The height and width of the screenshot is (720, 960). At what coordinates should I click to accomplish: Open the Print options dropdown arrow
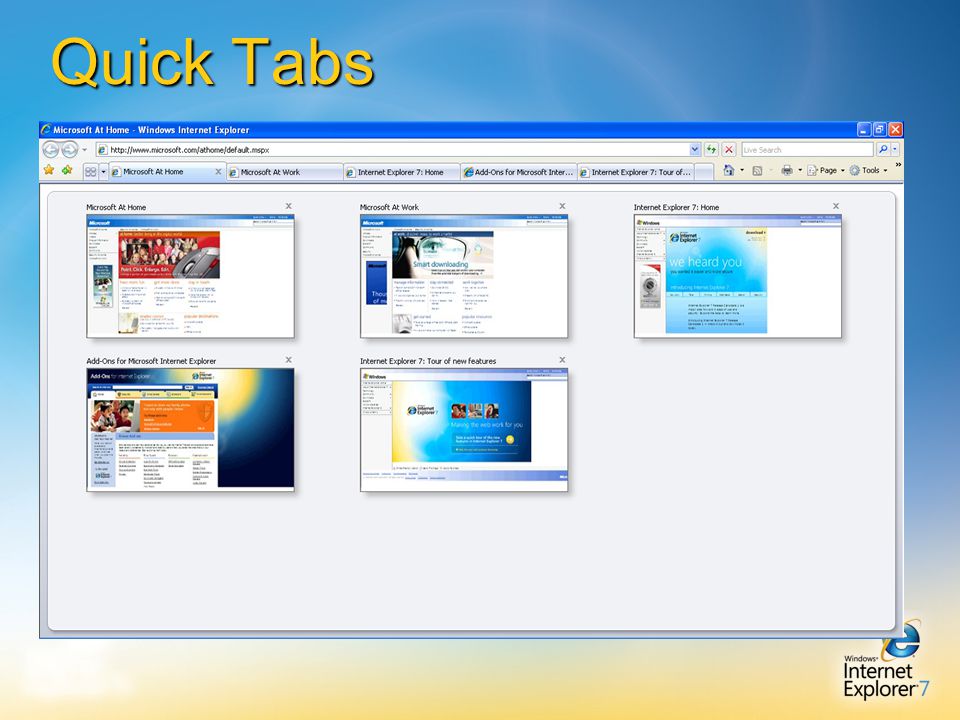pos(800,170)
